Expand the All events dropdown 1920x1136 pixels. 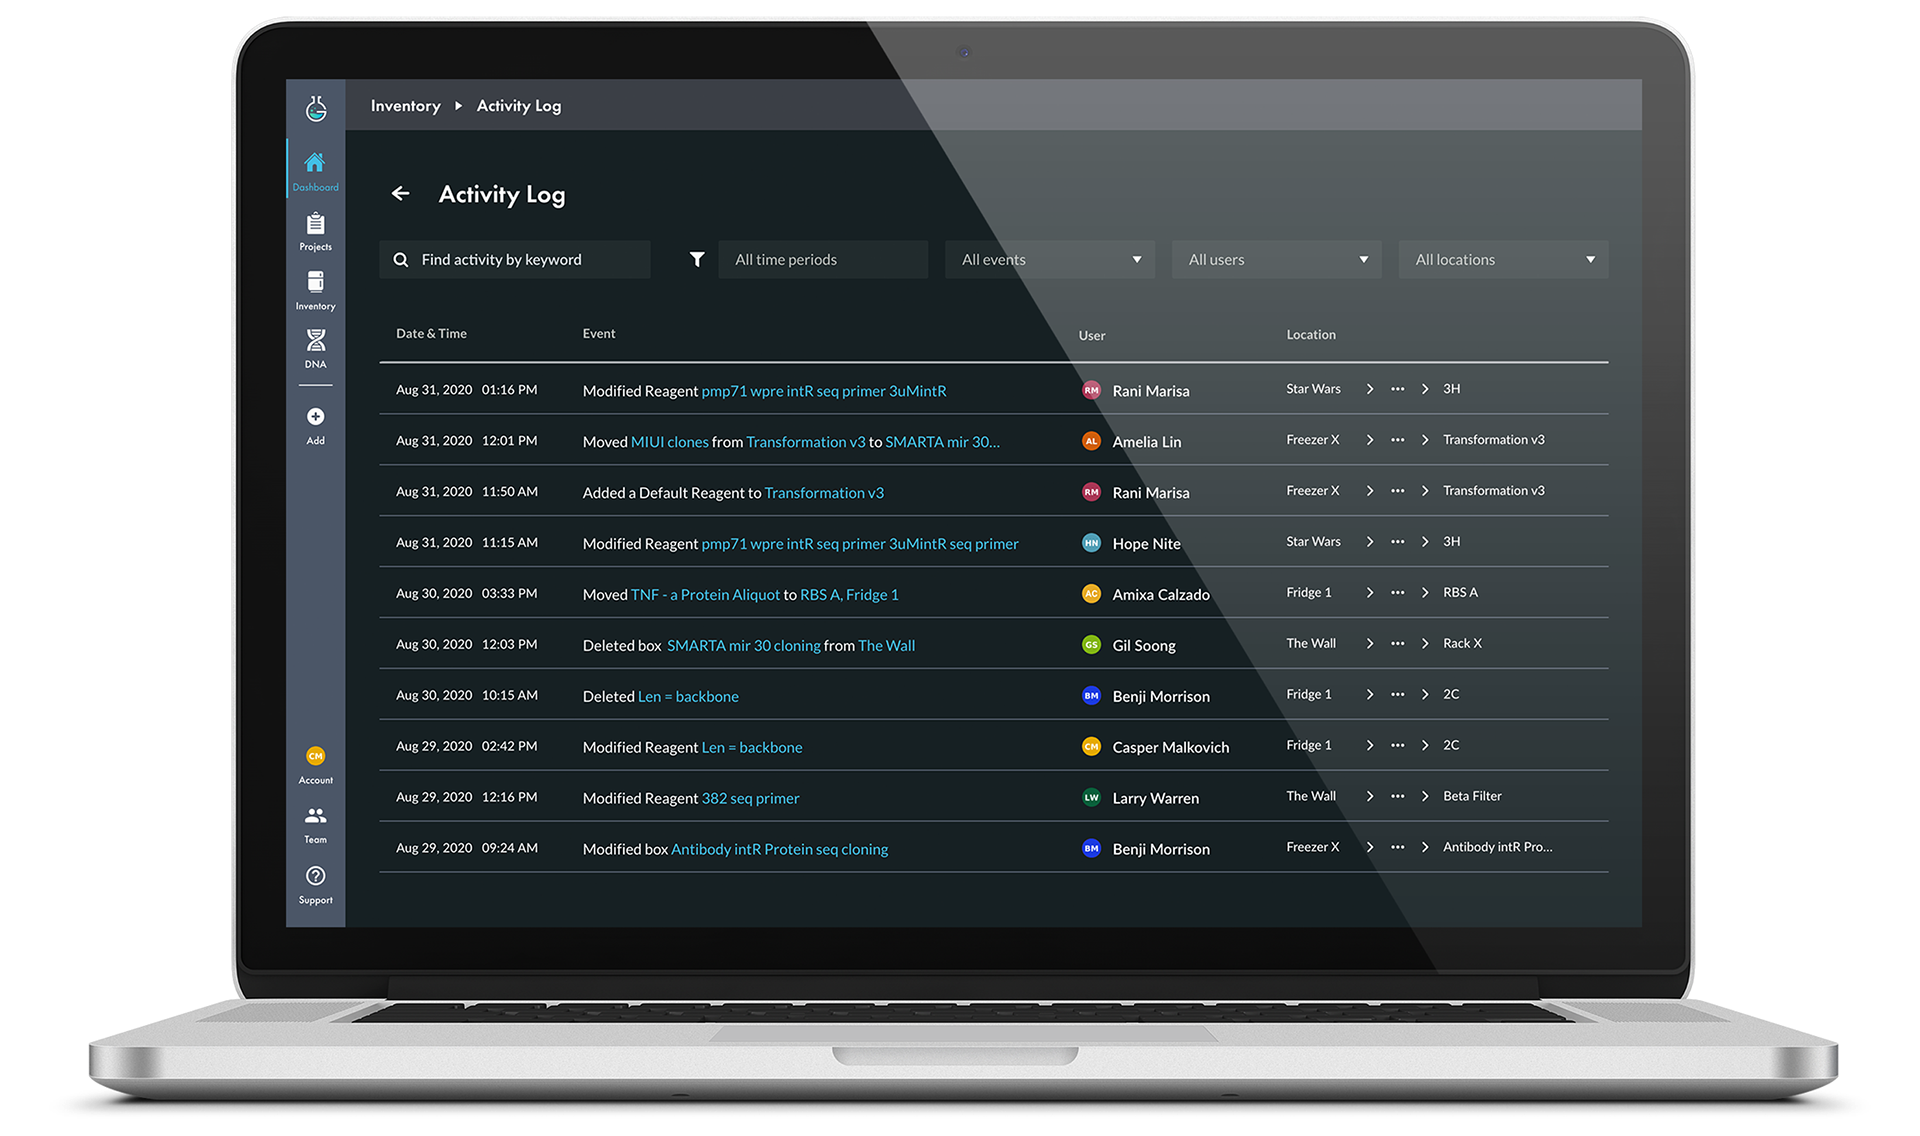coord(1049,260)
